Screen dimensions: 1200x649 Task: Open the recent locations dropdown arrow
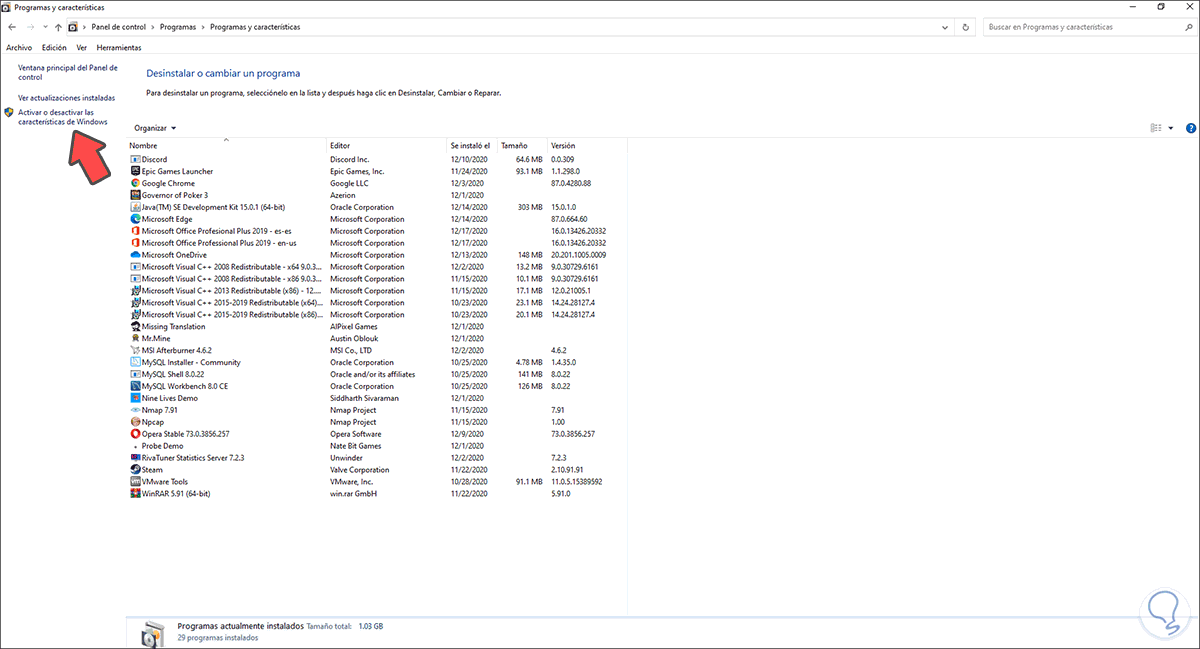[45, 27]
